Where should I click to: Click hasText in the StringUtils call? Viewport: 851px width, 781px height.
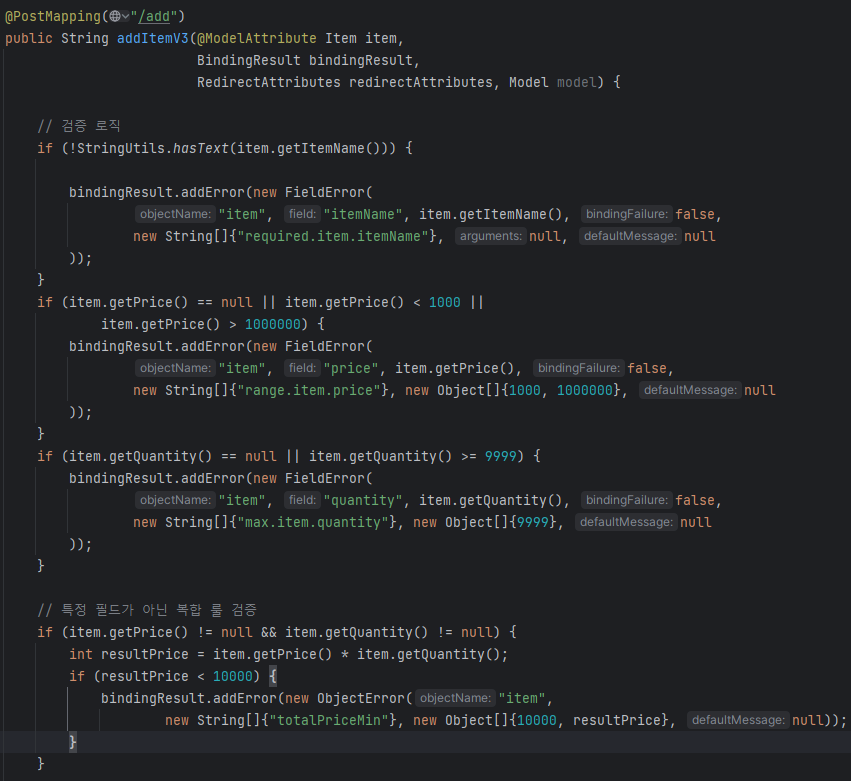[201, 148]
